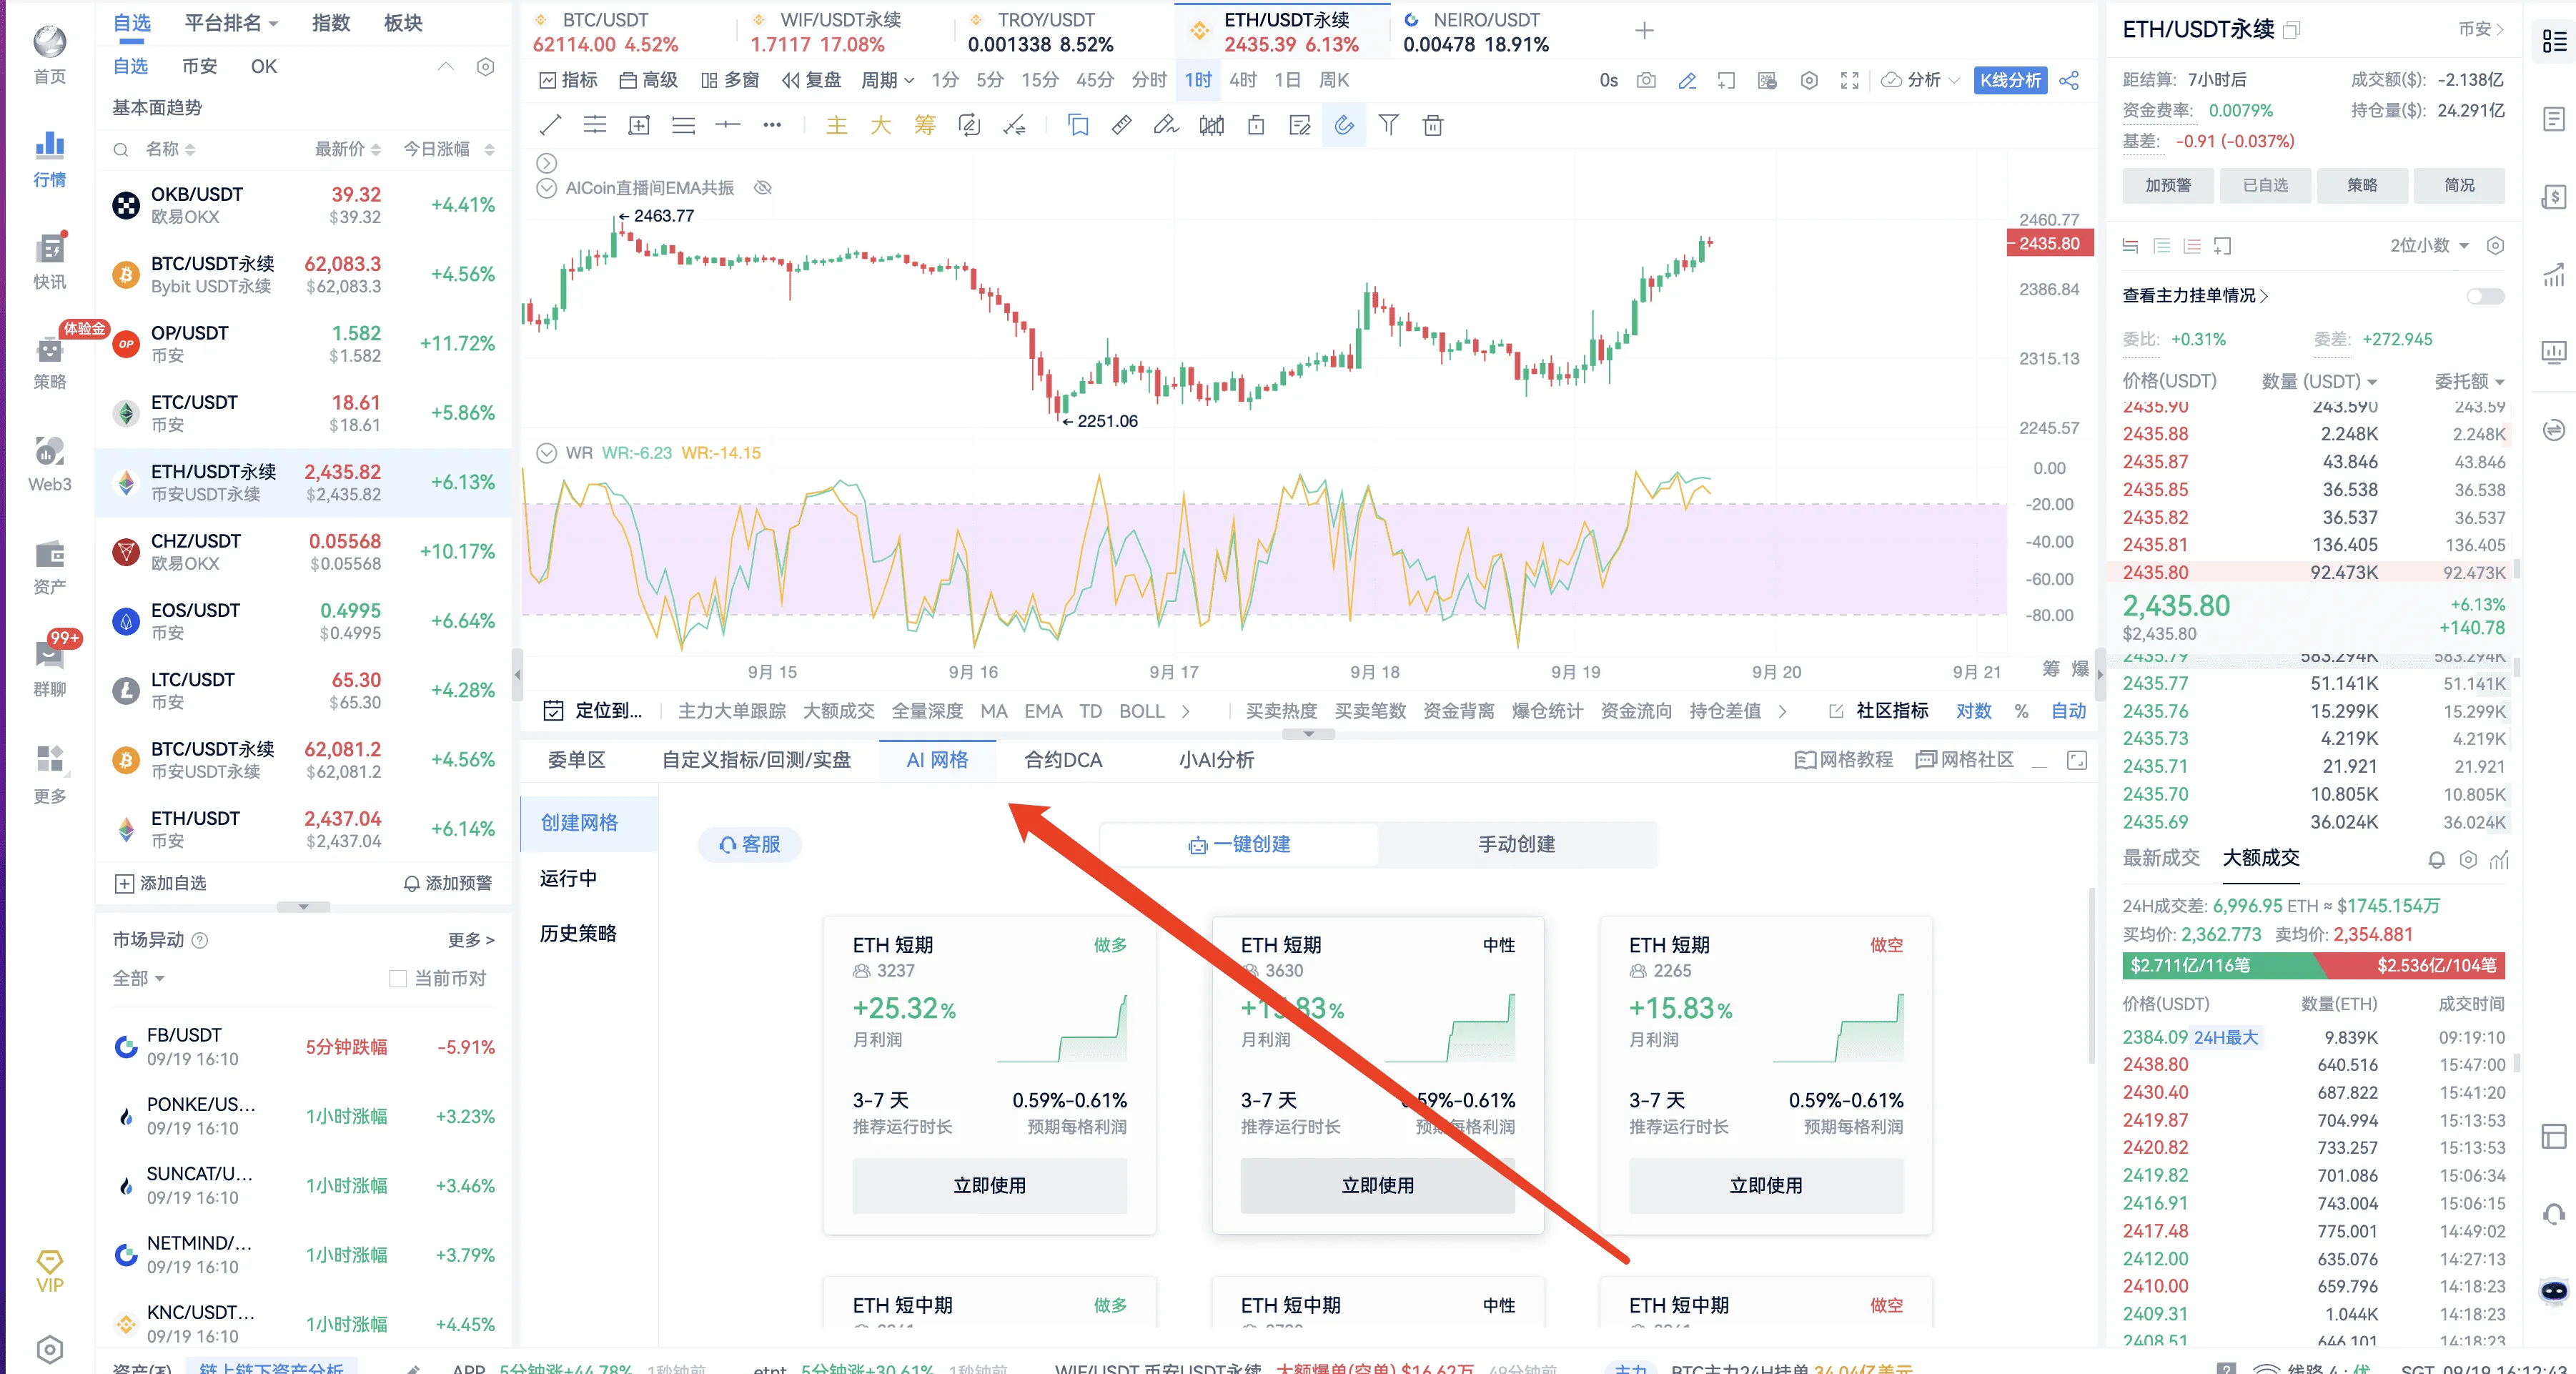The height and width of the screenshot is (1374, 2576).
Task: Share the chart via share icon
Action: pos(2069,80)
